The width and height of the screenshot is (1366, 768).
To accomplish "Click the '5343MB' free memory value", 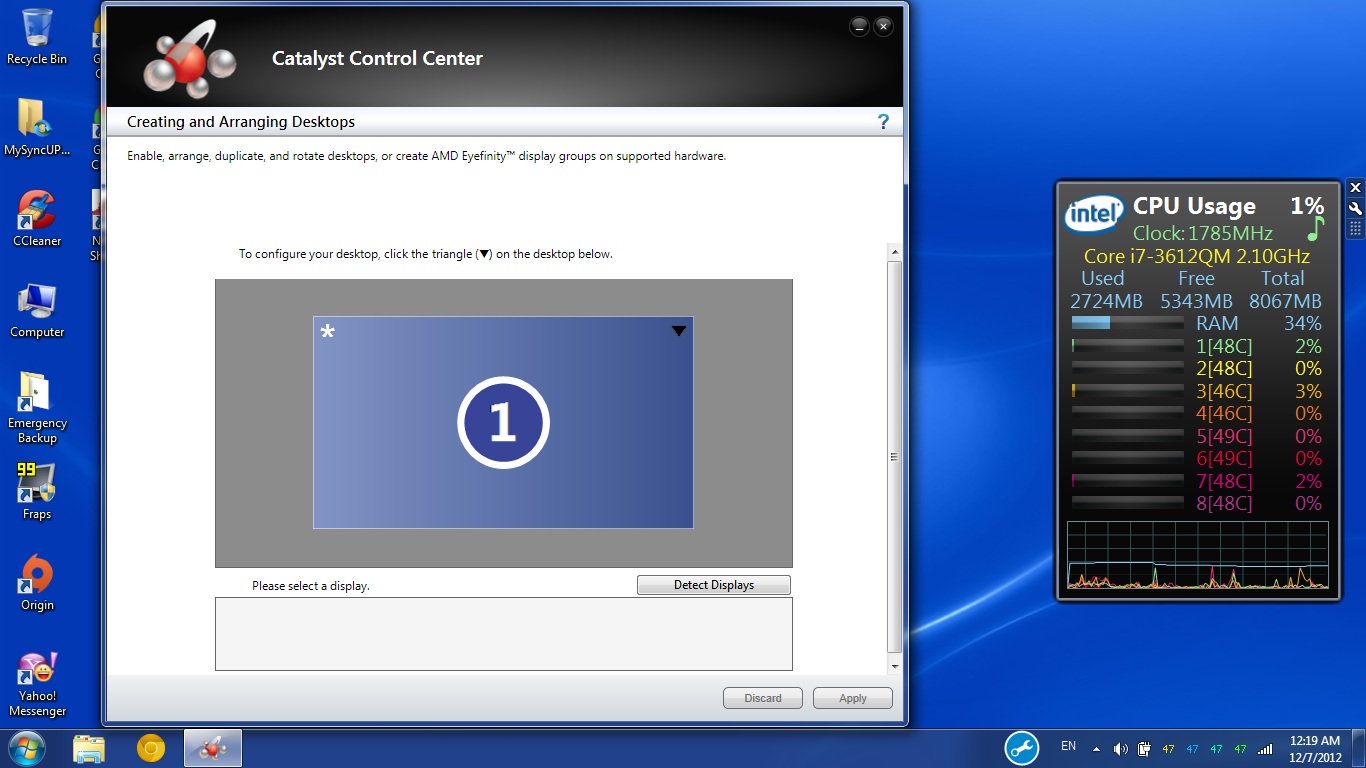I will click(x=1196, y=301).
